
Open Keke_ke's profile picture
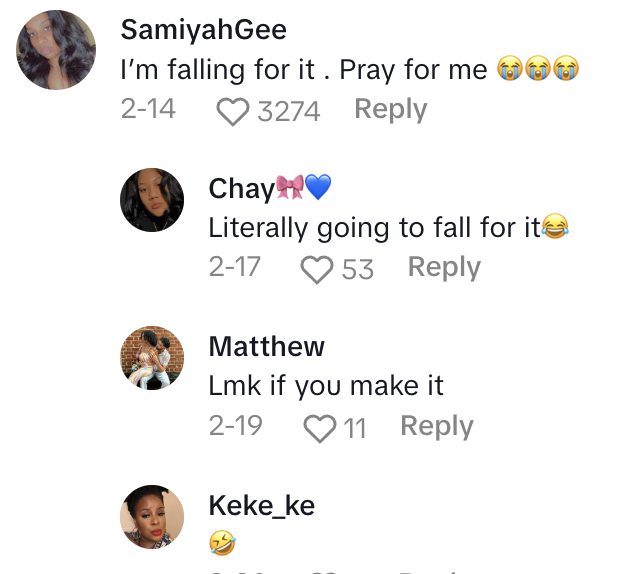152,517
